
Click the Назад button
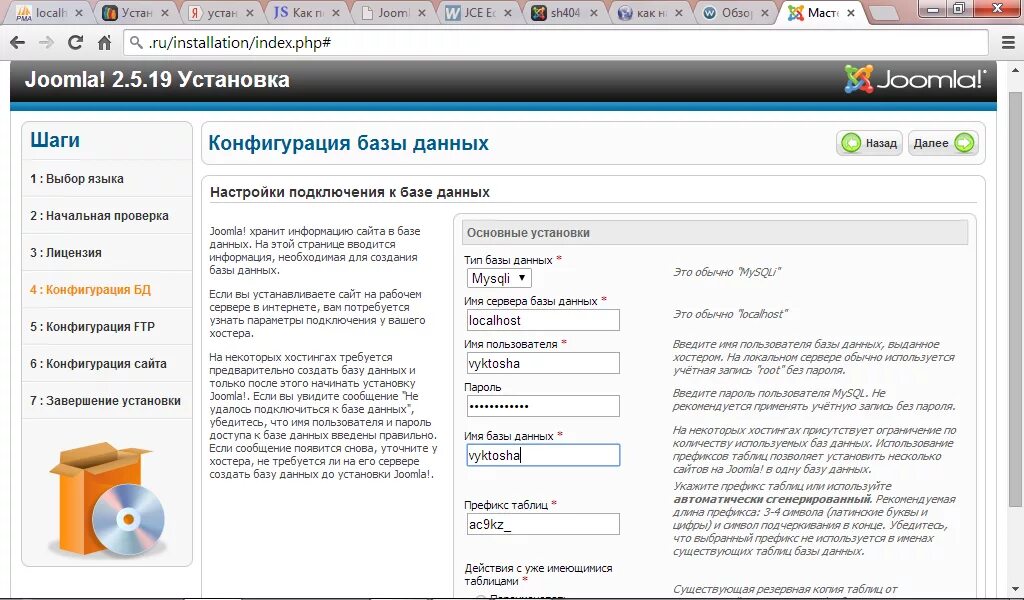click(x=869, y=143)
